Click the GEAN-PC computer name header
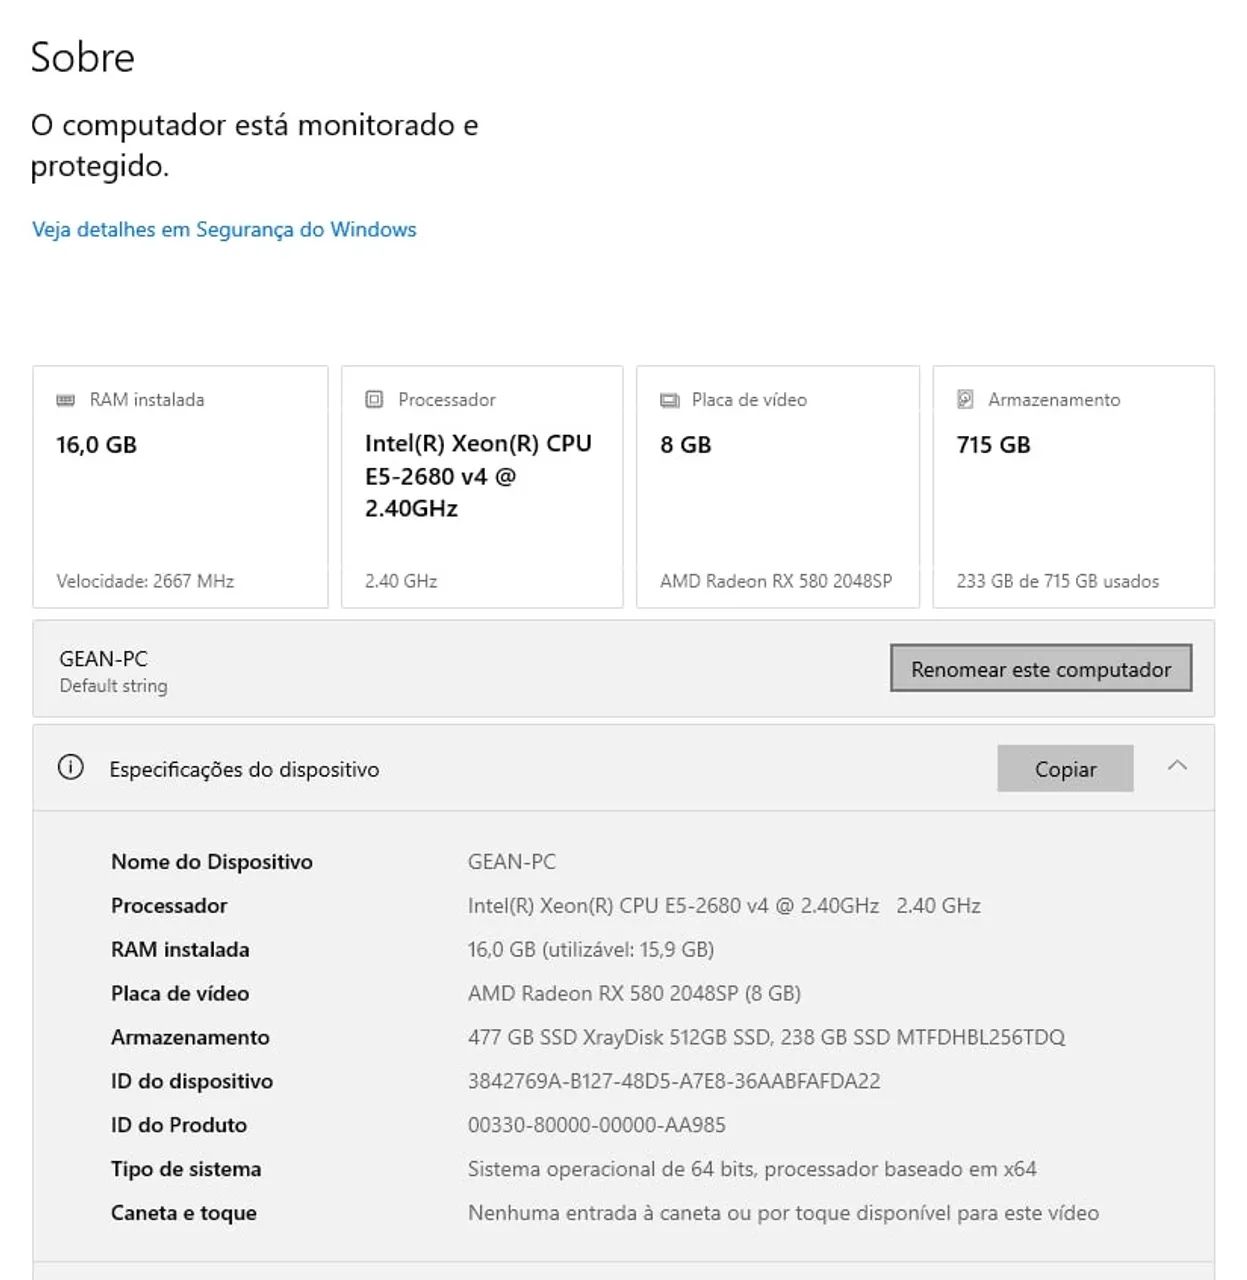1247x1280 pixels. pos(103,659)
